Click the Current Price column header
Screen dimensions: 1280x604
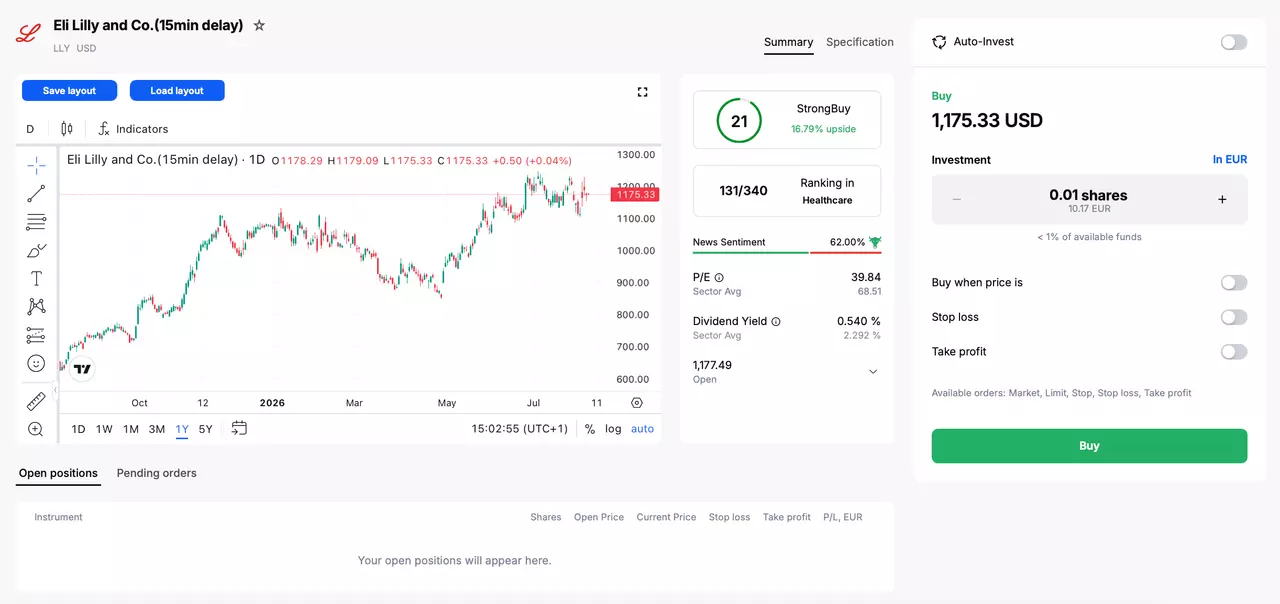[x=666, y=517]
